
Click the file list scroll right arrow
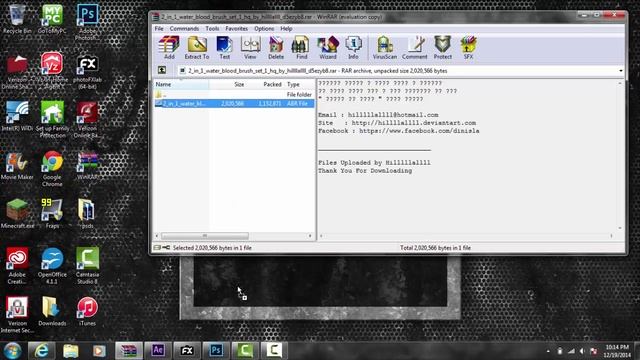[x=310, y=236]
